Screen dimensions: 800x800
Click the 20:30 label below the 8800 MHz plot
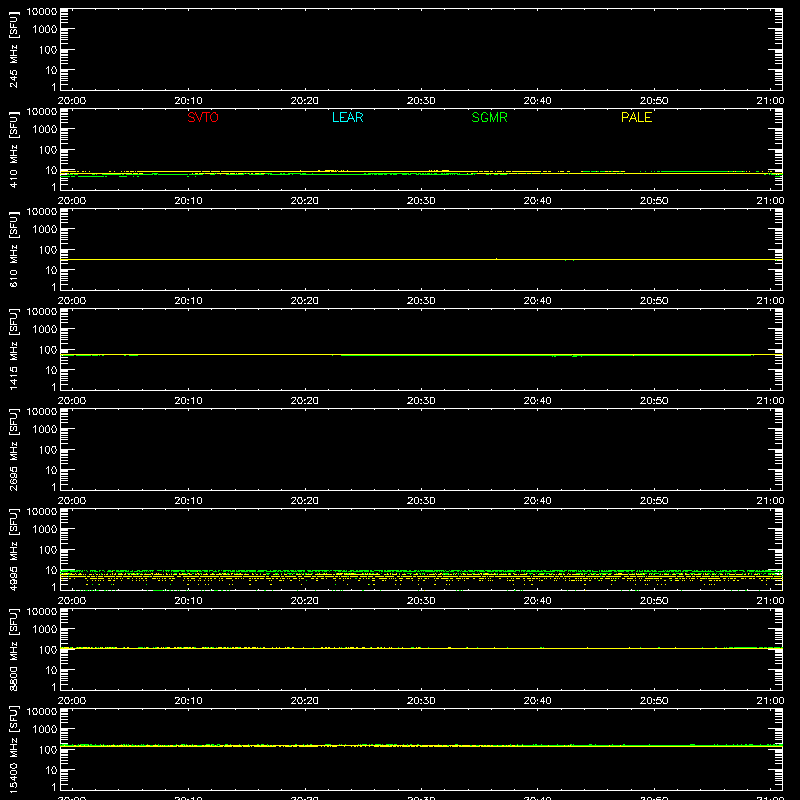[421, 701]
